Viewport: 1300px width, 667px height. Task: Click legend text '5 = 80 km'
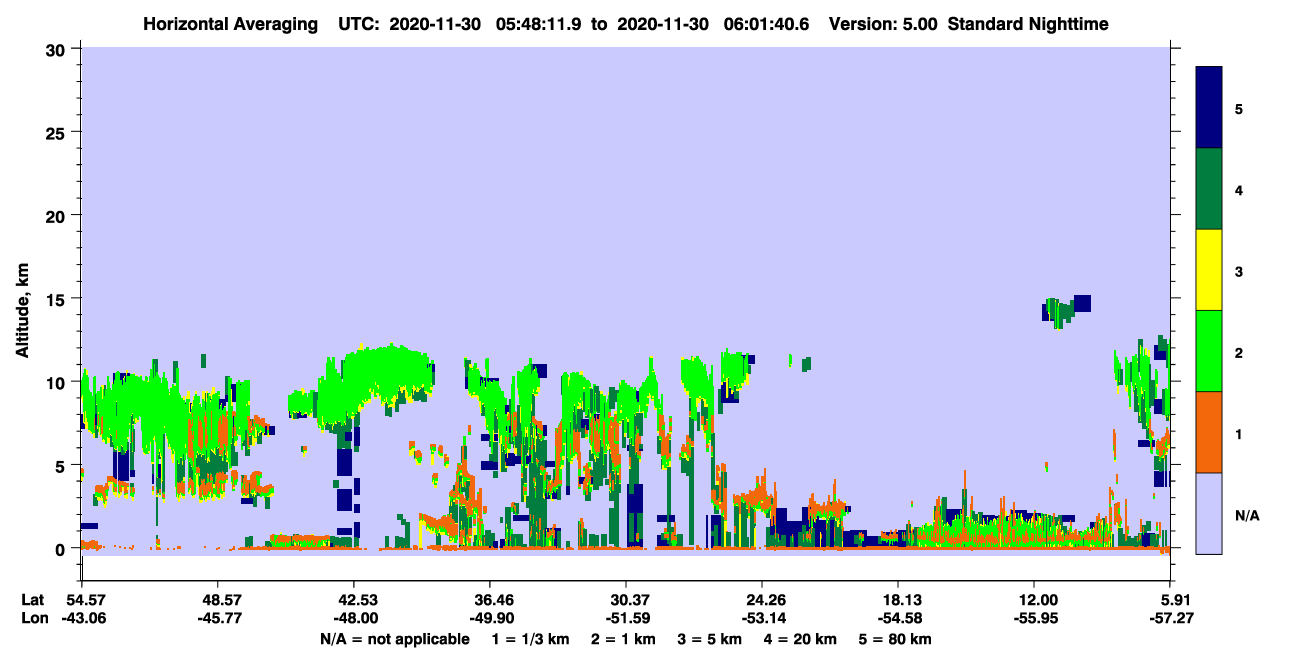point(896,639)
